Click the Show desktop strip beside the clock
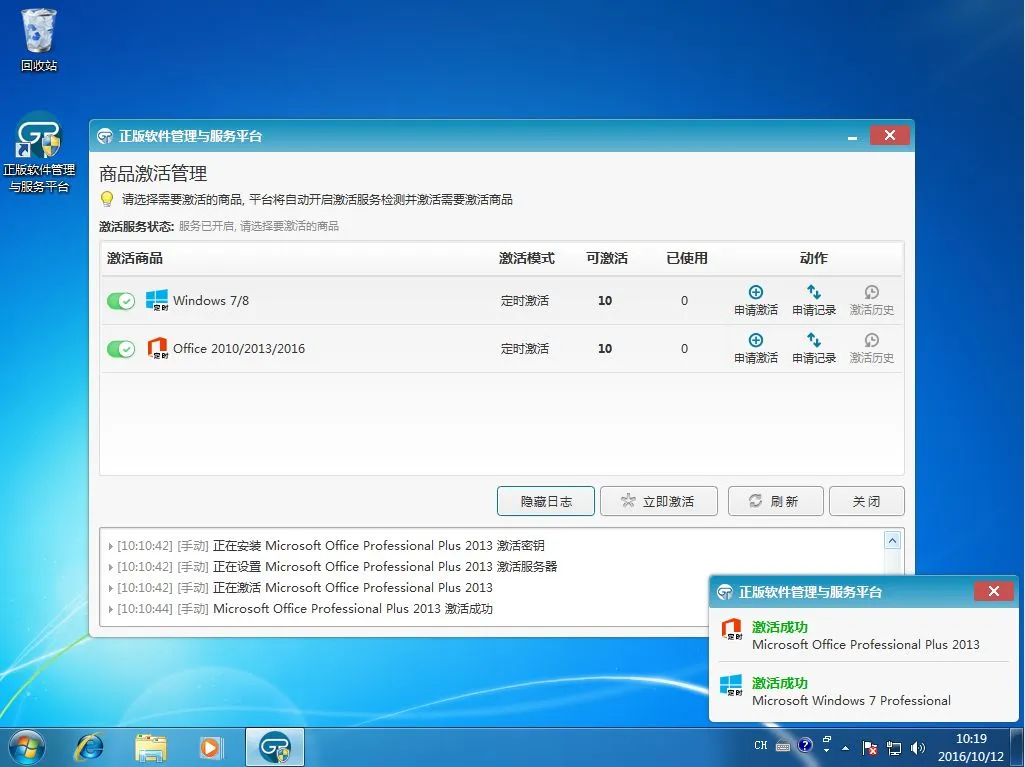The image size is (1025, 767). coord(1018,747)
